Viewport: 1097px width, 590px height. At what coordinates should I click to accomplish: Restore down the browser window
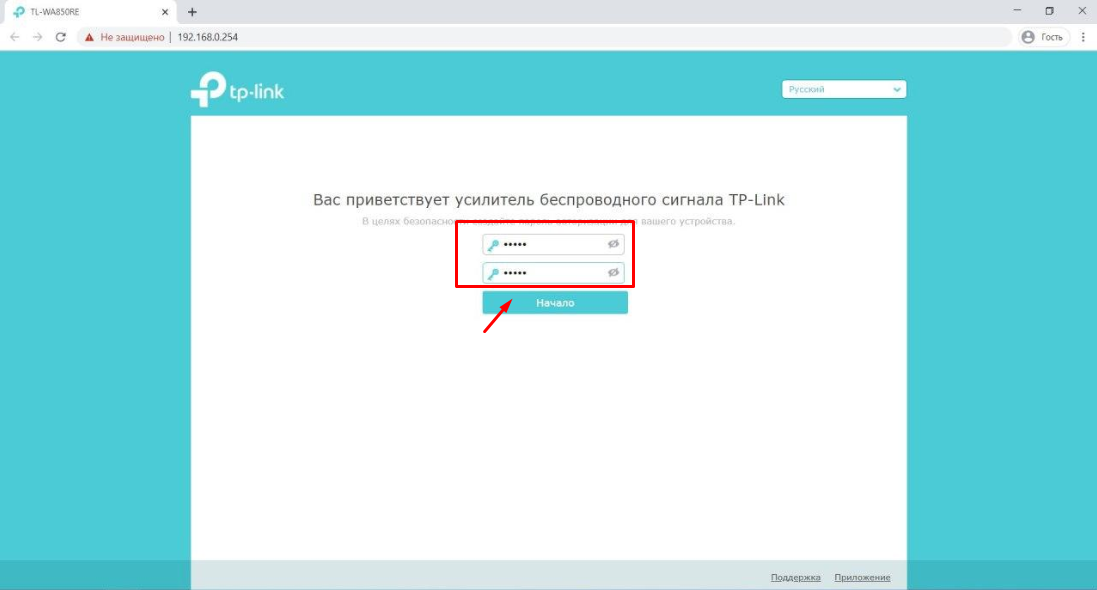point(1049,10)
